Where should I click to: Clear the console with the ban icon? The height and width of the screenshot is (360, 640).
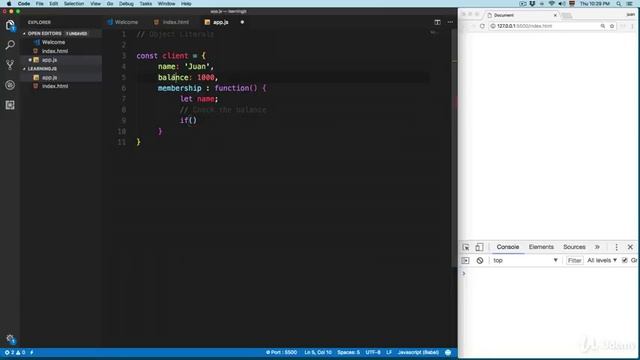pos(480,260)
